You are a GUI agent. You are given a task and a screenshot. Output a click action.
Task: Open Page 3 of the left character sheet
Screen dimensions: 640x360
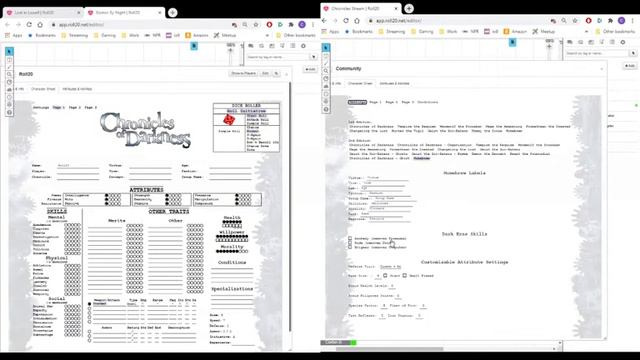point(90,107)
